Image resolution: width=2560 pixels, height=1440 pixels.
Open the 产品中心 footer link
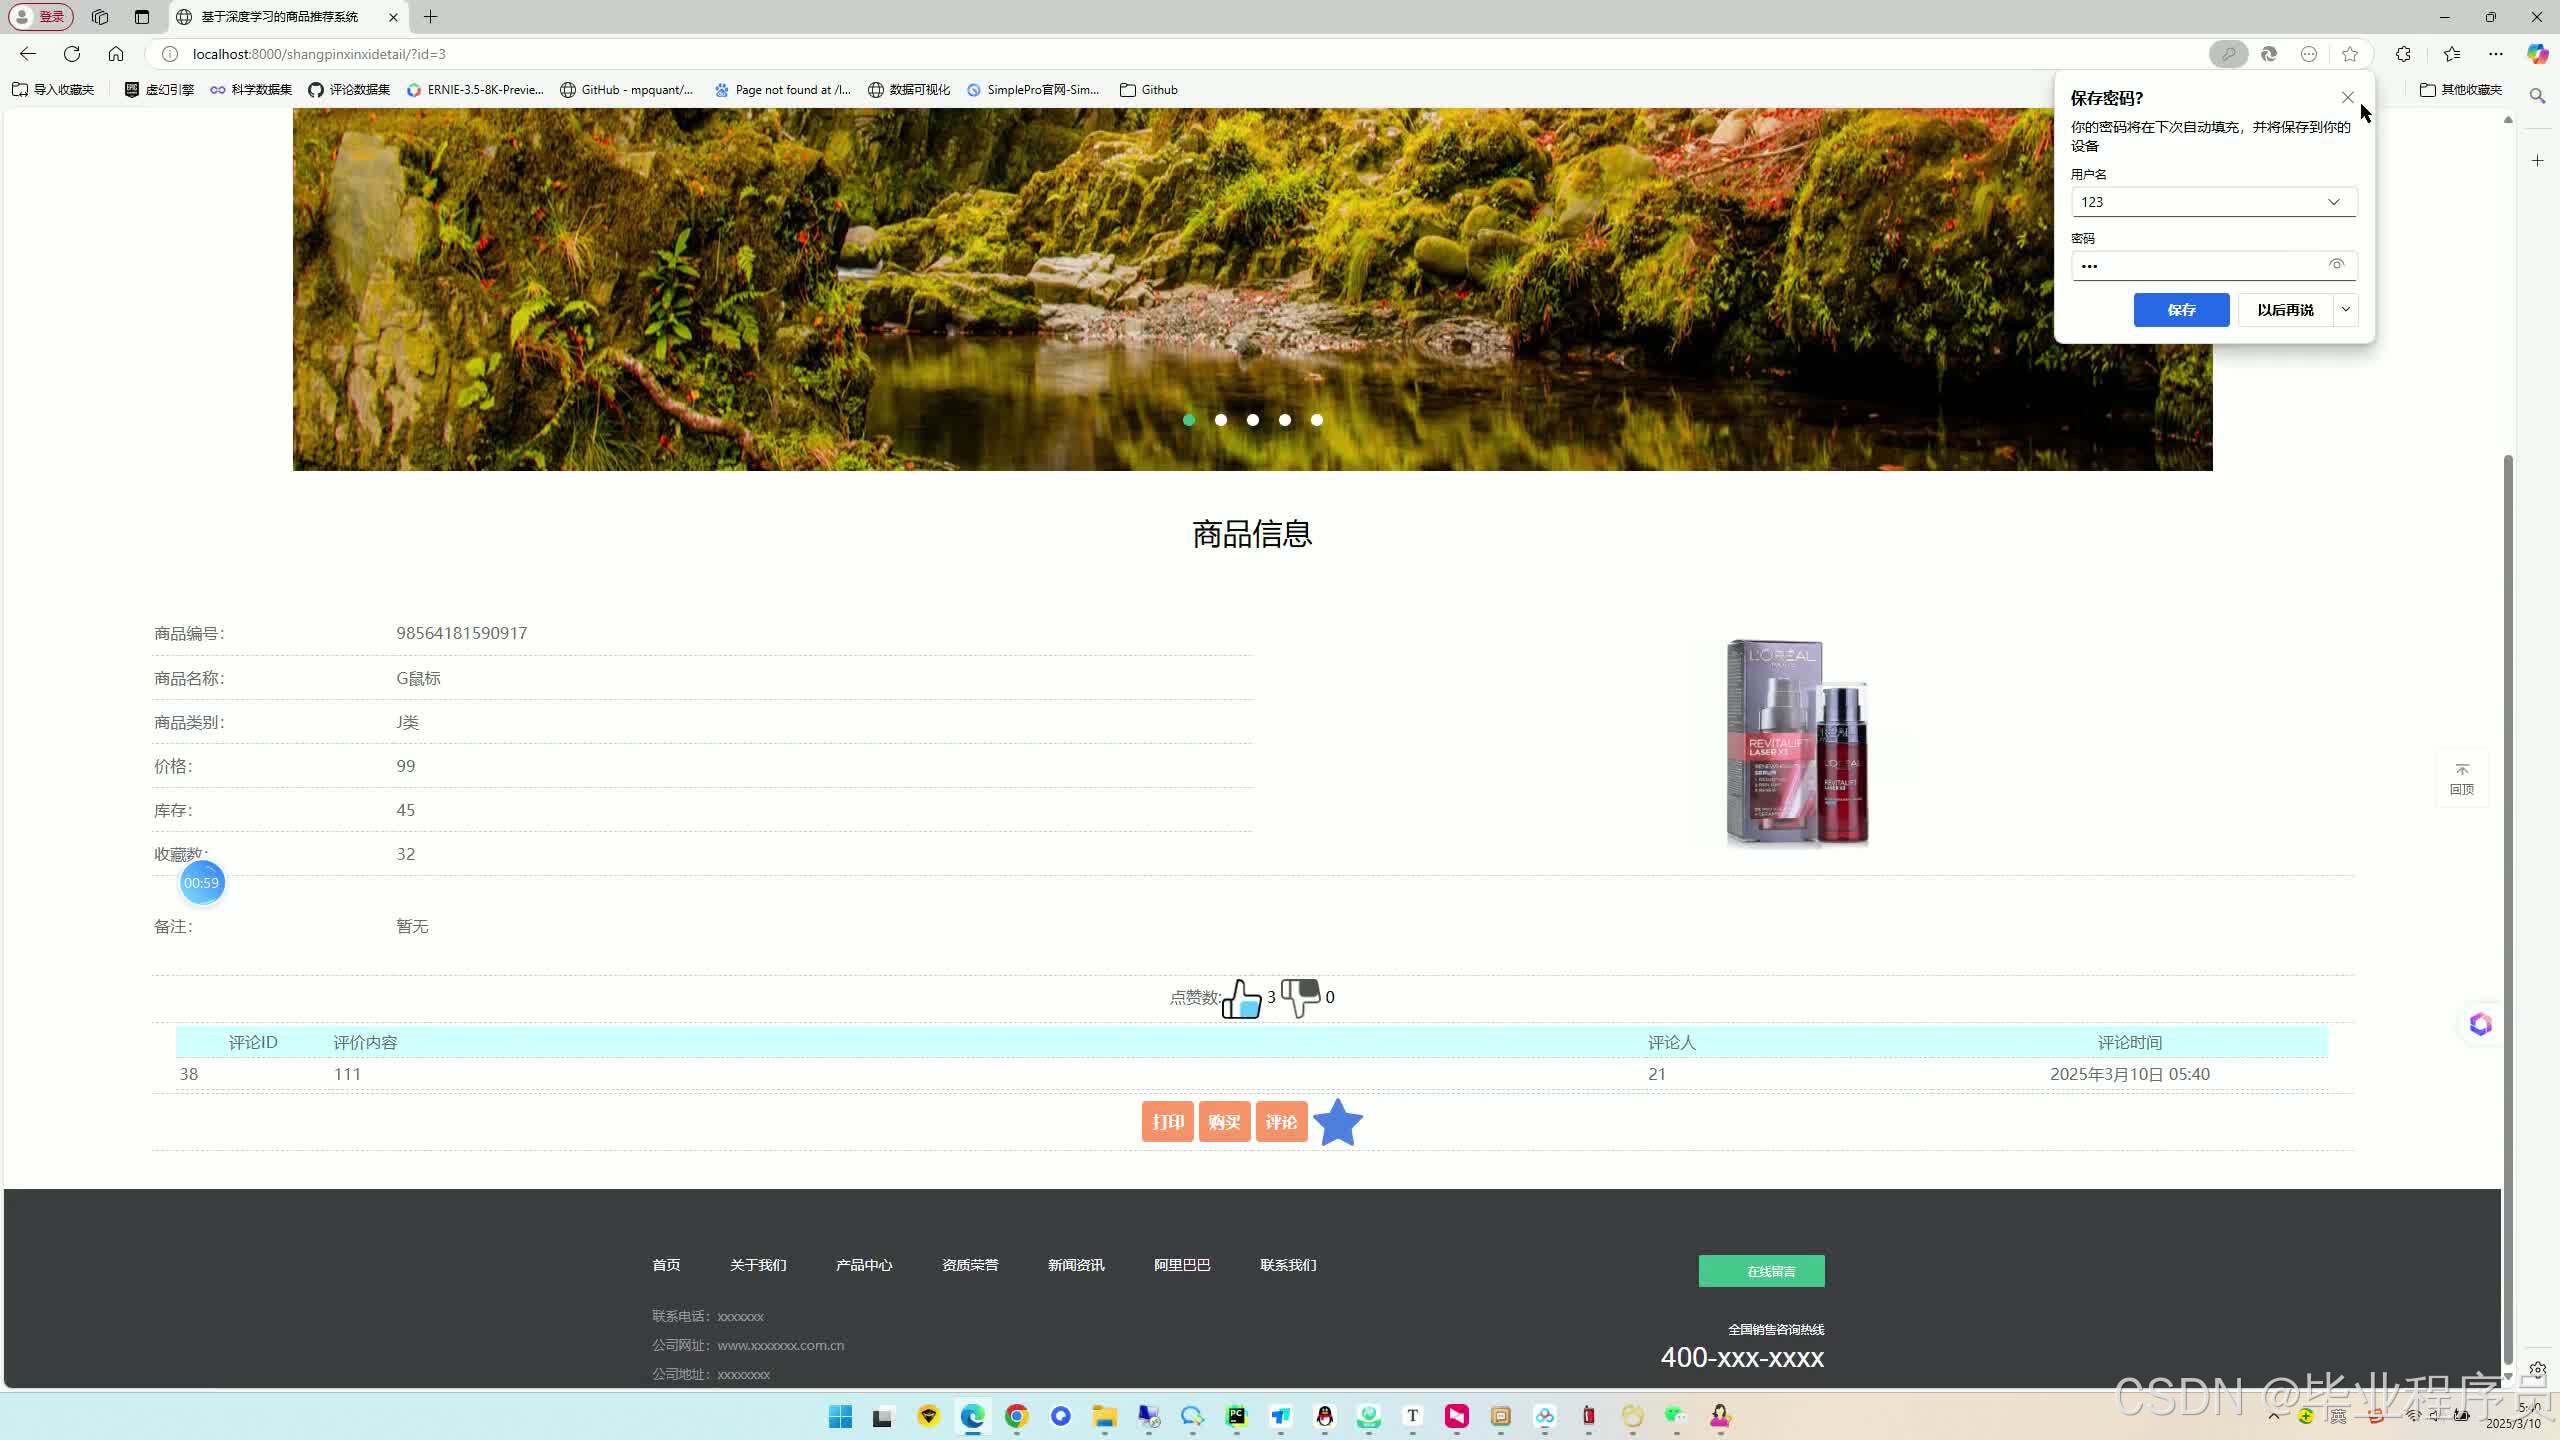[x=864, y=1265]
